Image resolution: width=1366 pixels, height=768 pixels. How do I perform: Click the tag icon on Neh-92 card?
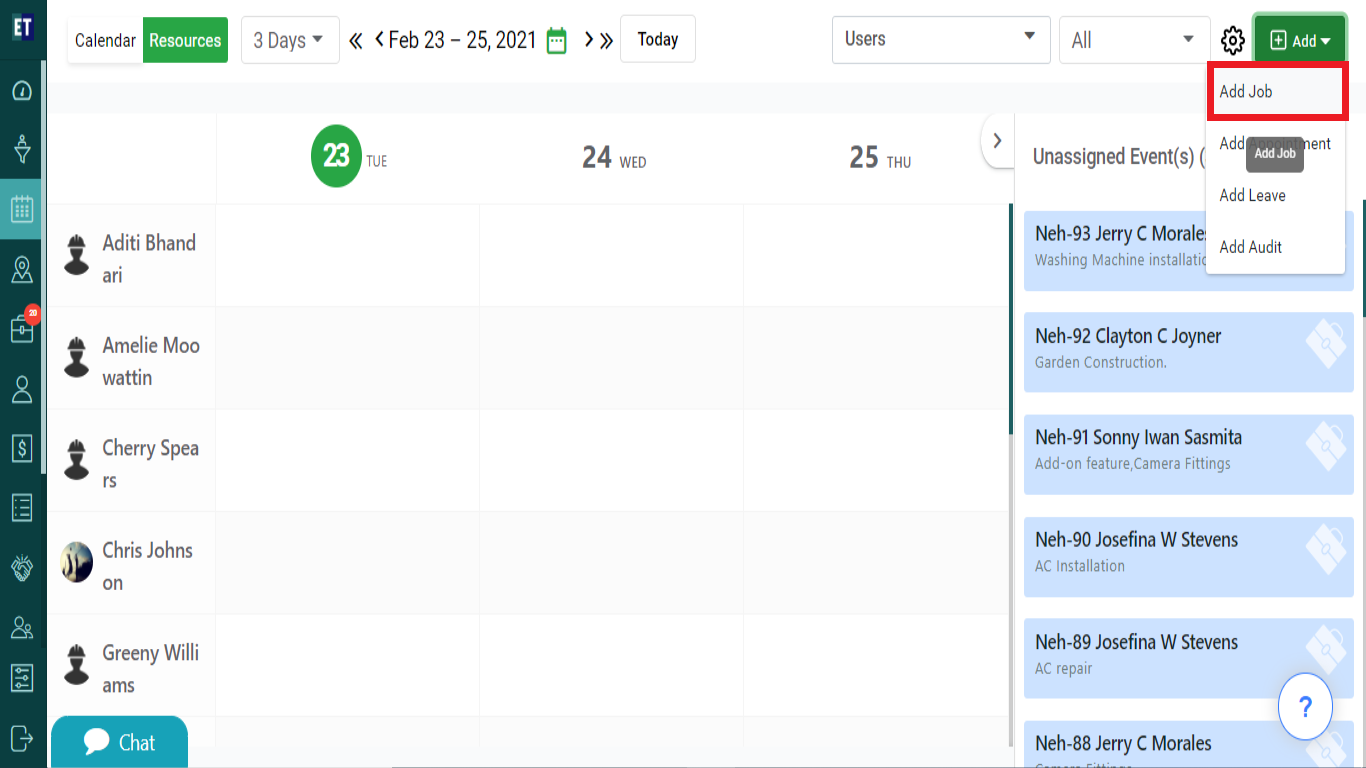click(1326, 344)
